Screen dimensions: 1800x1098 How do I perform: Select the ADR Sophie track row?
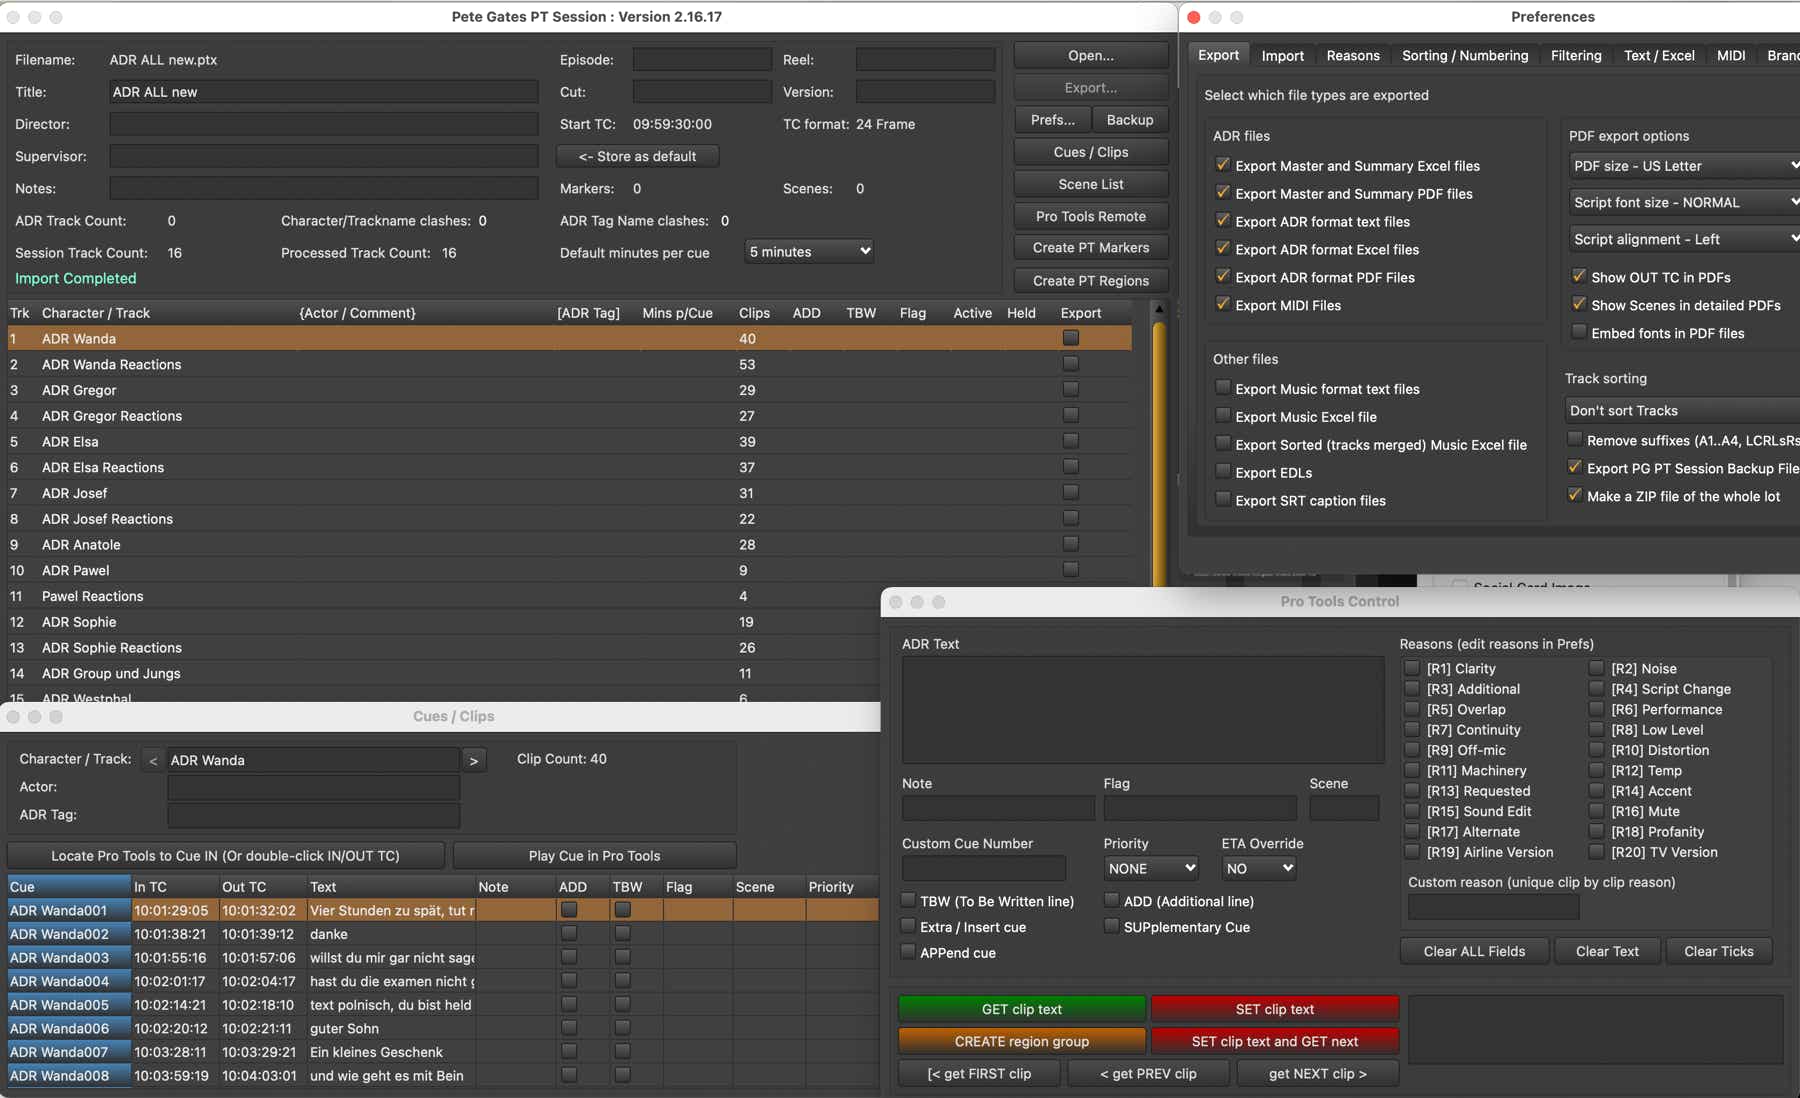tap(443, 622)
